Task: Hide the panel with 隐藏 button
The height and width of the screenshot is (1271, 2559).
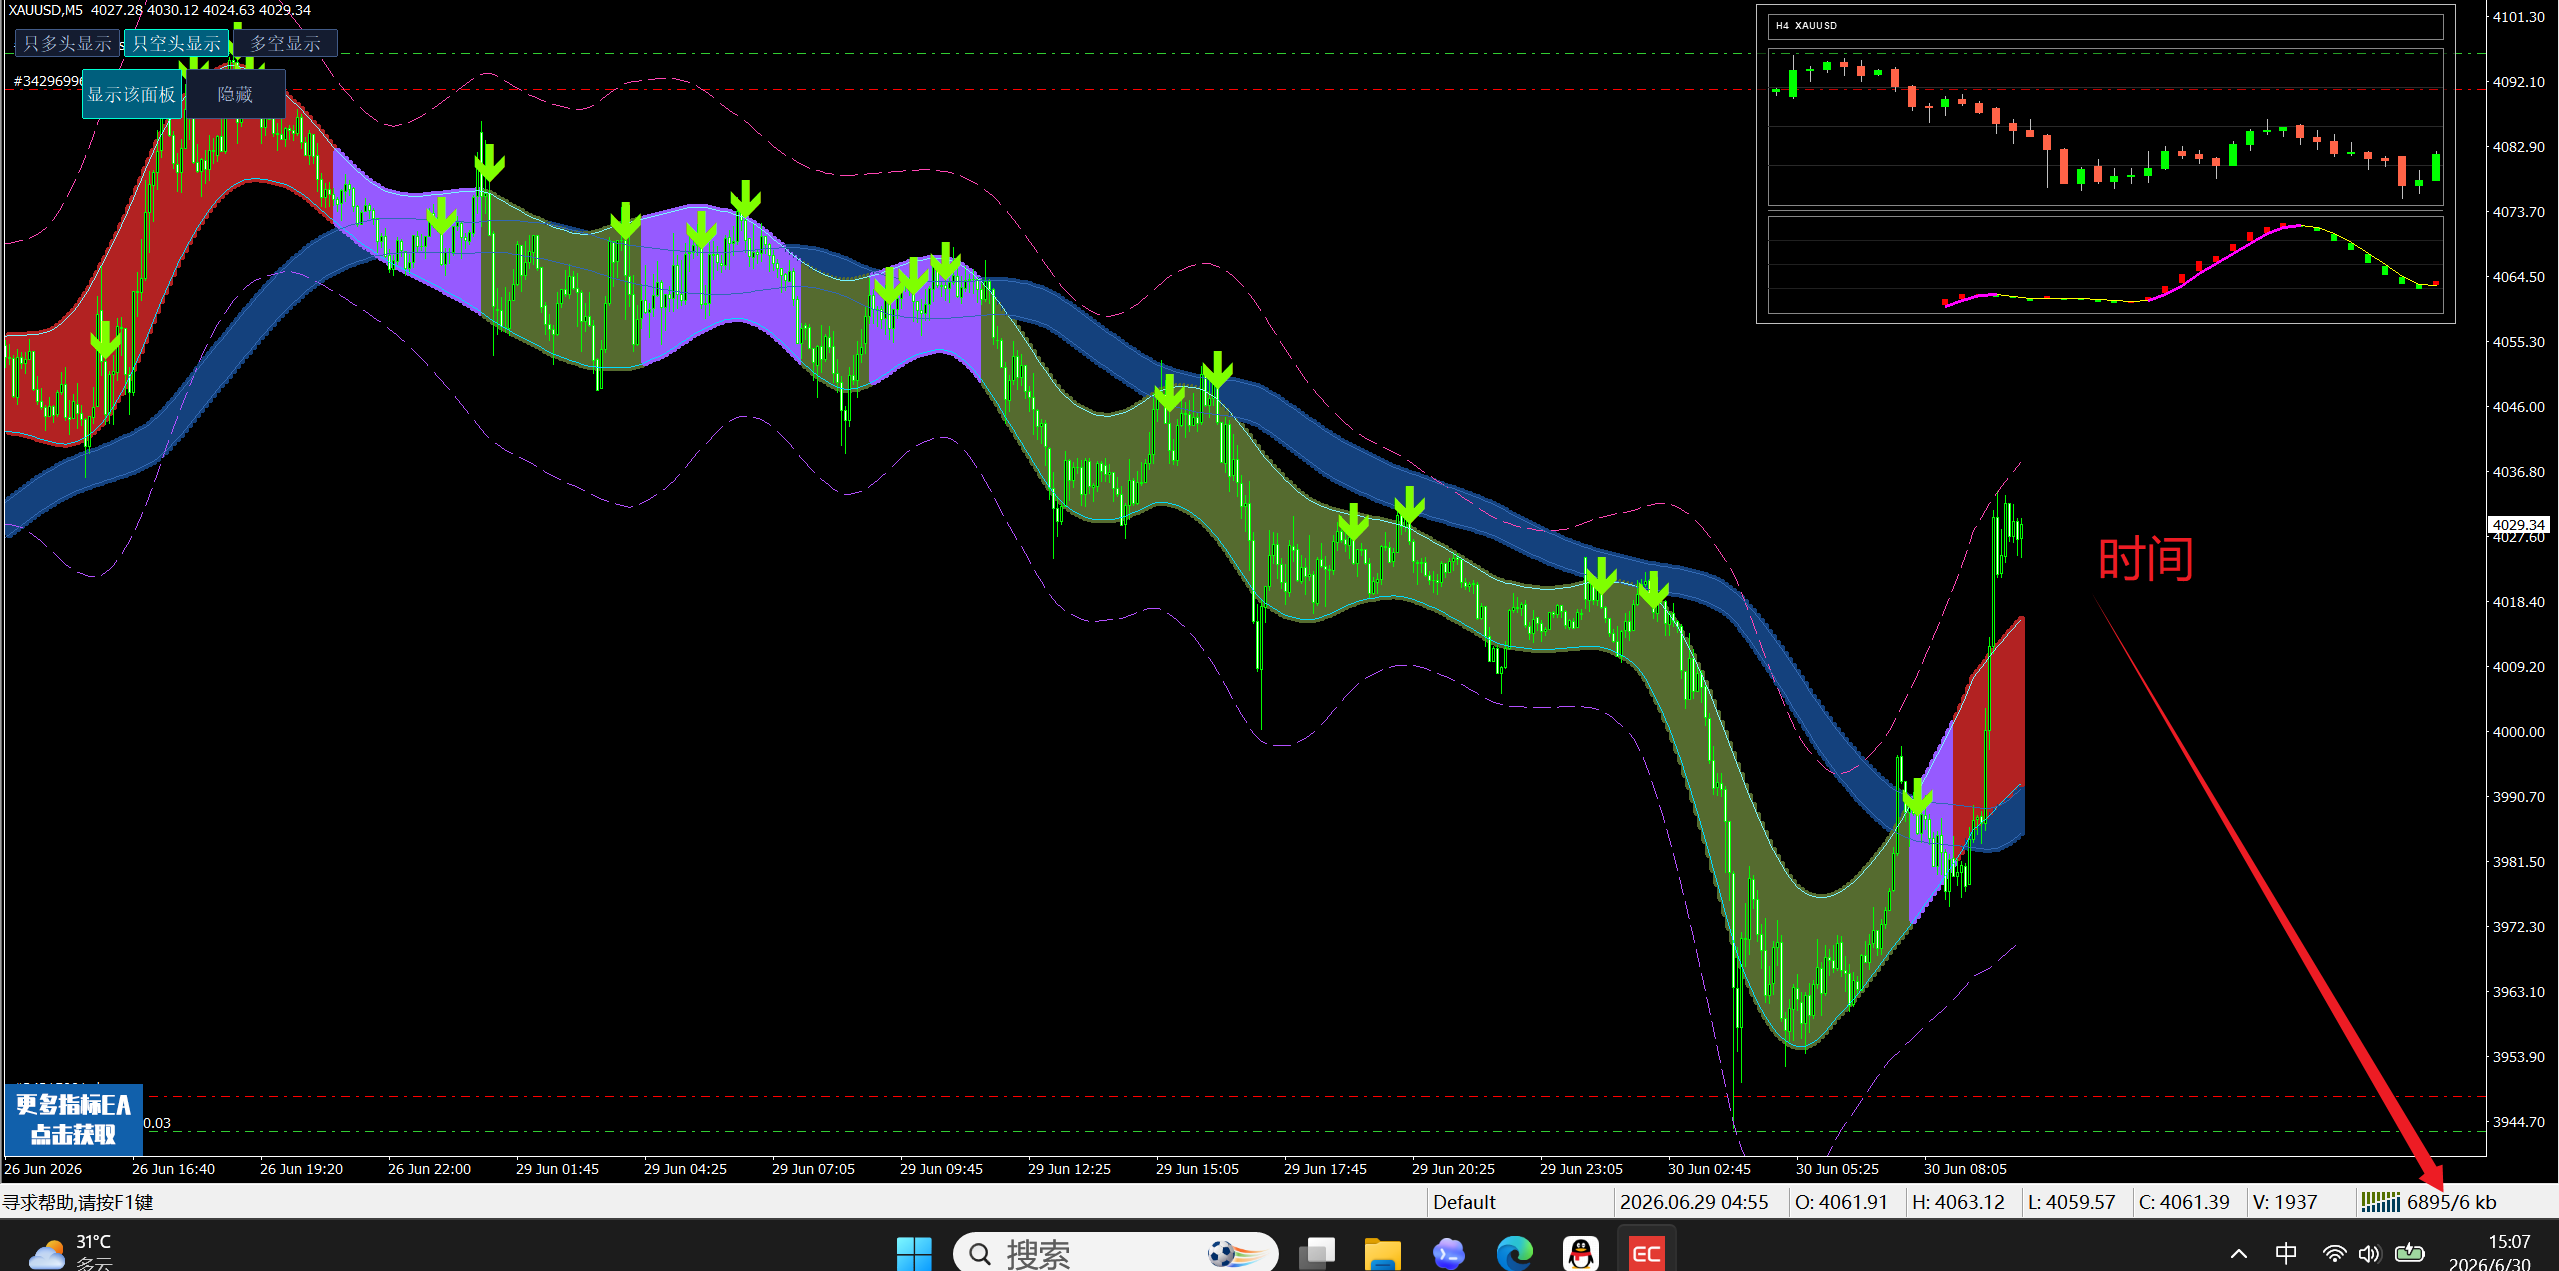Action: 235,94
